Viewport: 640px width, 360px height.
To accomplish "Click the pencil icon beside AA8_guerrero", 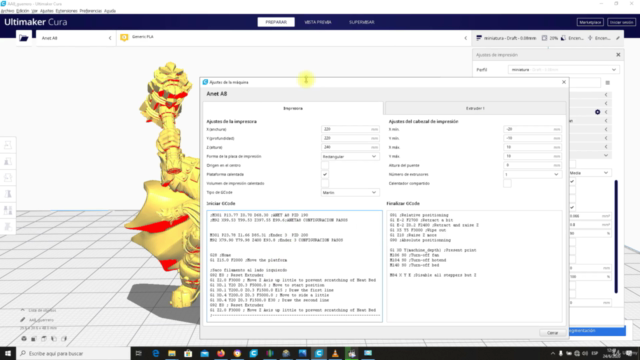I will (23, 320).
